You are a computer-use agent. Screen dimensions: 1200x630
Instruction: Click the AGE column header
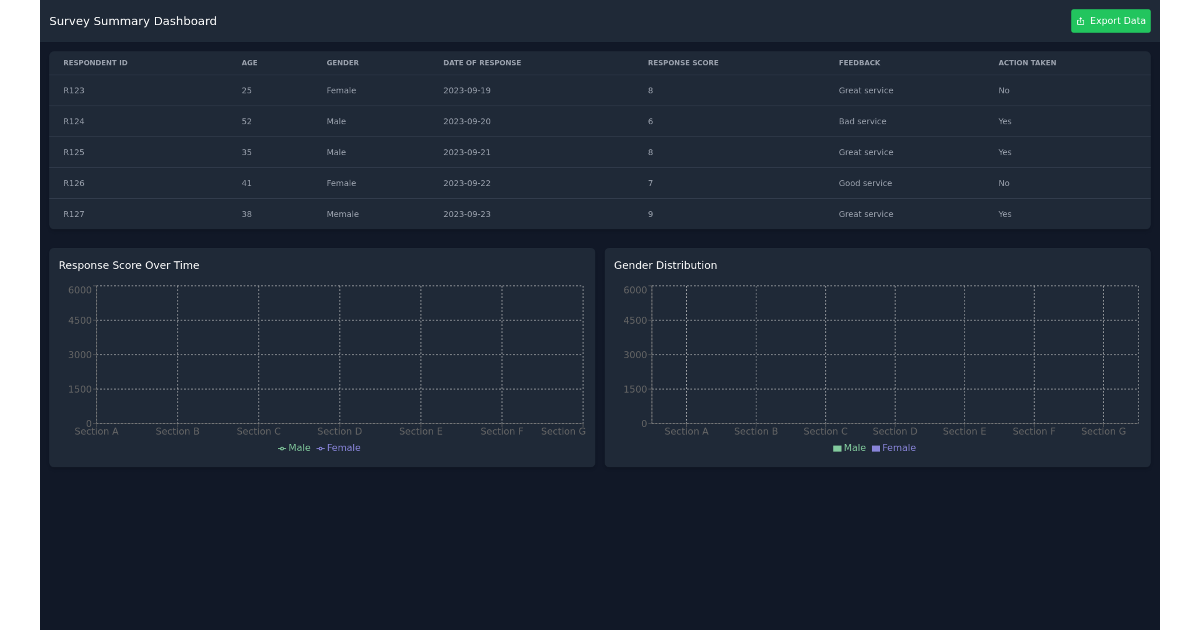[249, 62]
